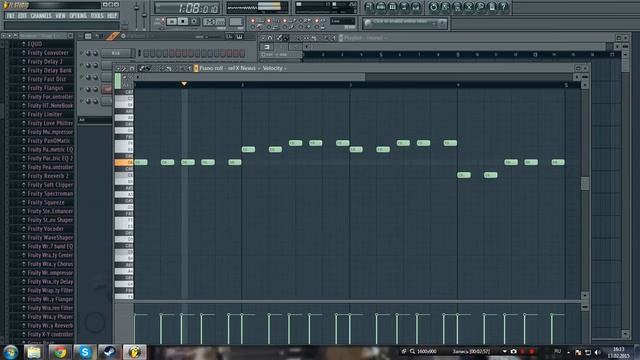Toggle the Kick channel mute LED
This screenshot has width=640, height=360.
pos(82,53)
